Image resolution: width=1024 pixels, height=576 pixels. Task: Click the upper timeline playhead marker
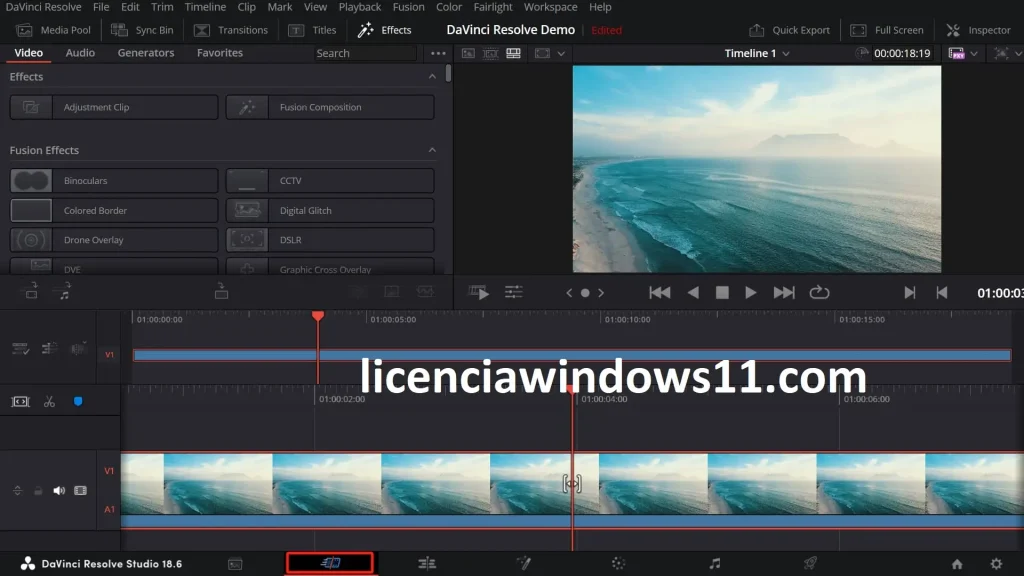coord(318,316)
